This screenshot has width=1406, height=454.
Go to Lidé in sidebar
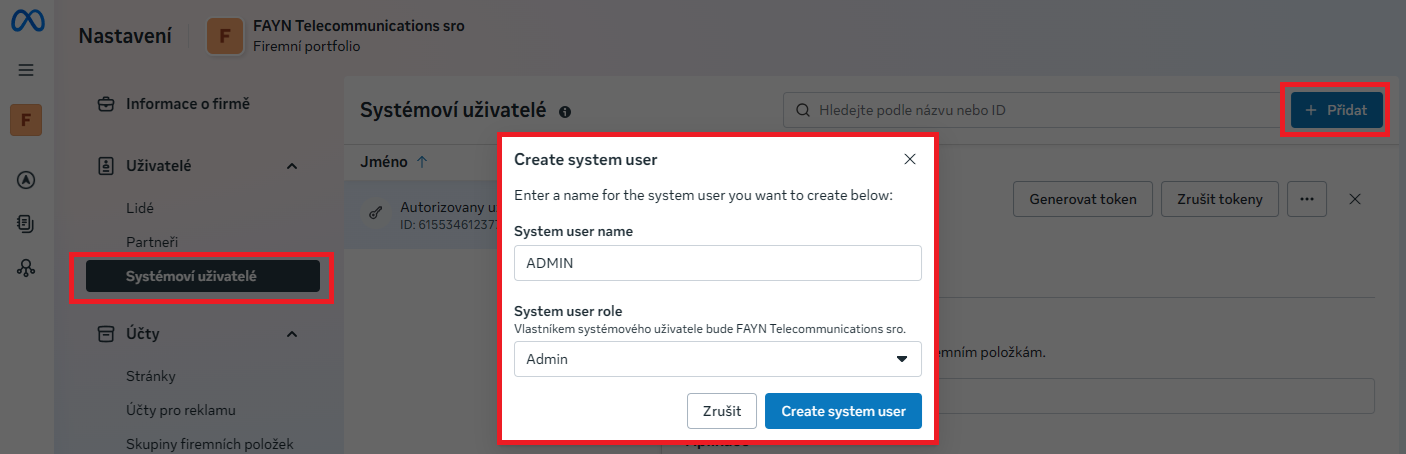click(x=140, y=208)
